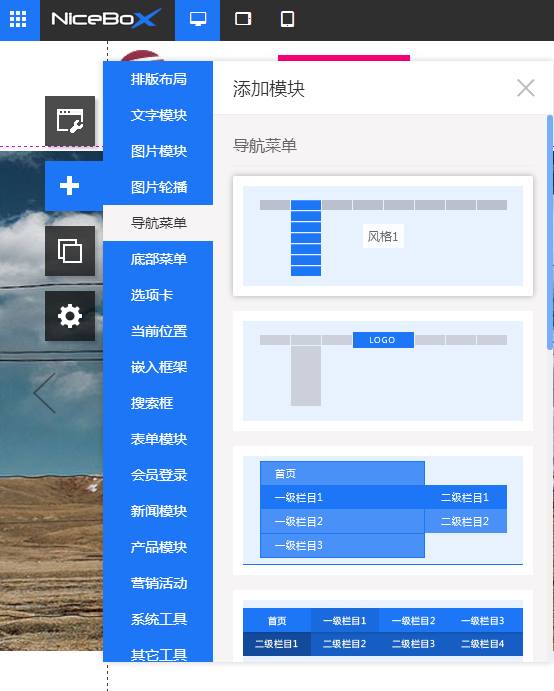The width and height of the screenshot is (554, 691).
Task: Click the module panel vertical scrollbar
Action: [x=550, y=233]
